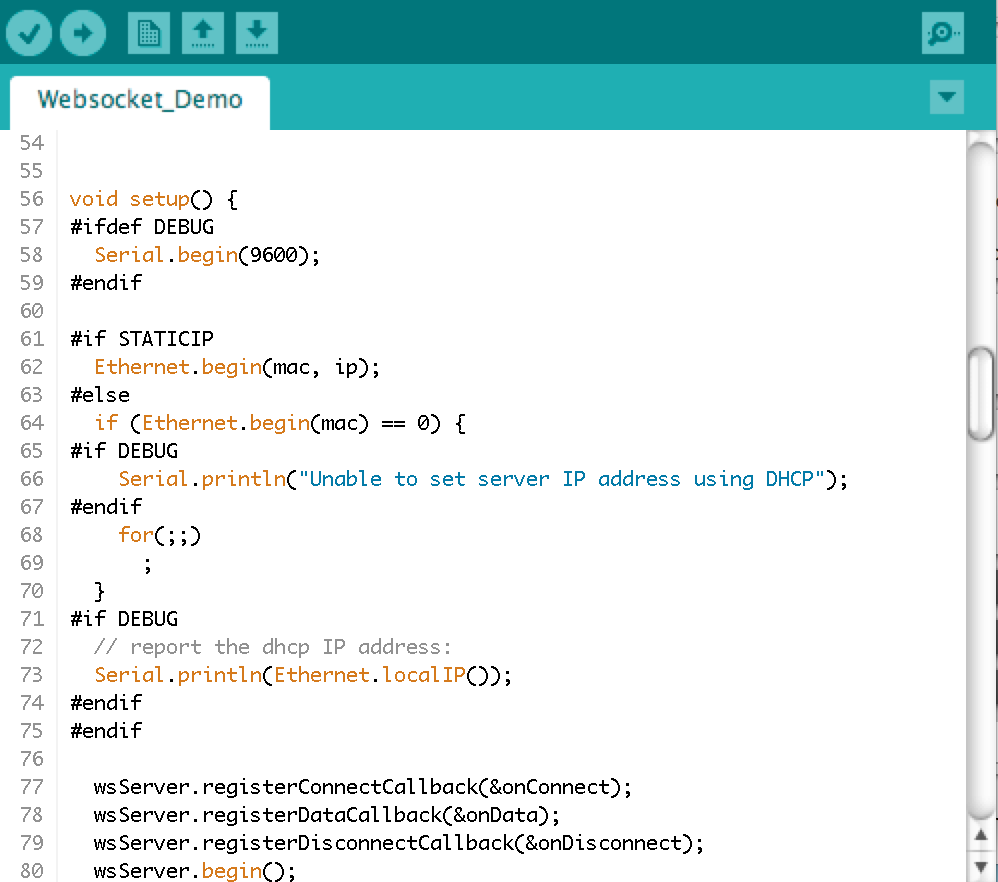998x882 pixels.
Task: Click the Verify checkmark button
Action: [29, 33]
